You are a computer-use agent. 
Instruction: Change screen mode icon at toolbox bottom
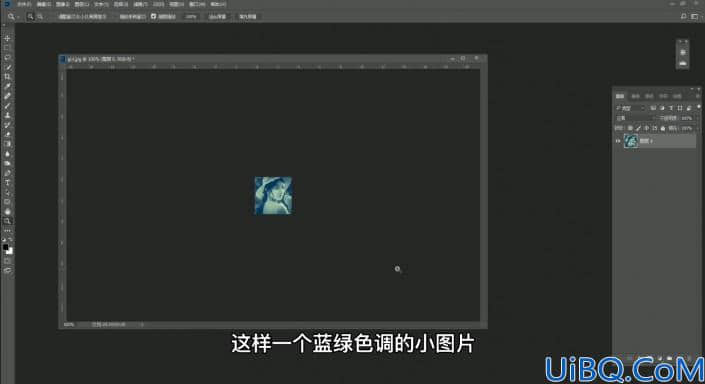coord(7,270)
